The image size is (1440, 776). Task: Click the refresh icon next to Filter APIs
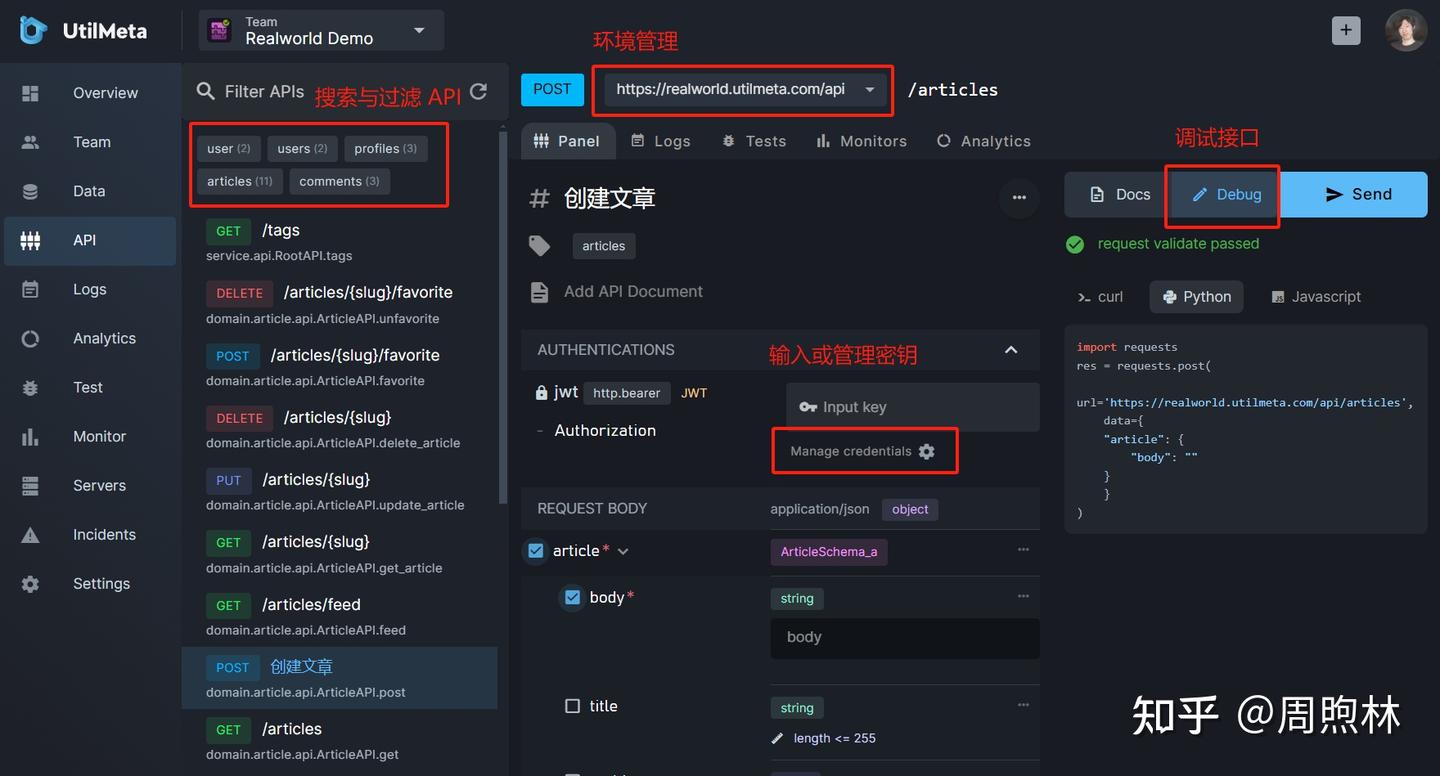[x=479, y=91]
